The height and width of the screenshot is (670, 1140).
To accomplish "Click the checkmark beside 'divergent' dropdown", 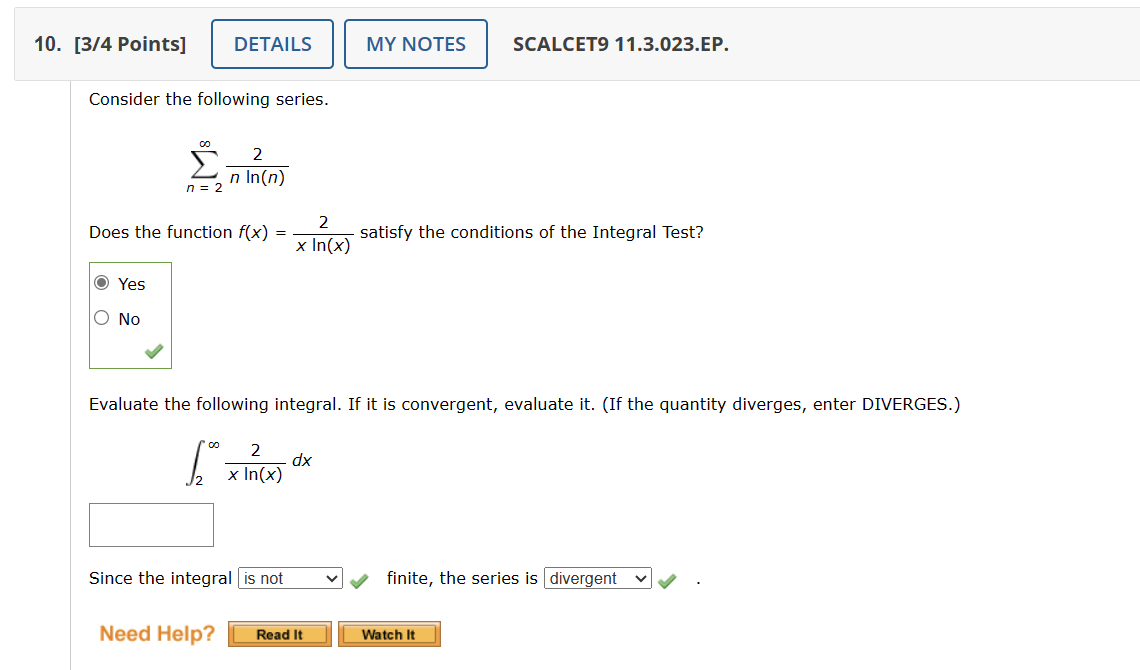I will pos(667,578).
